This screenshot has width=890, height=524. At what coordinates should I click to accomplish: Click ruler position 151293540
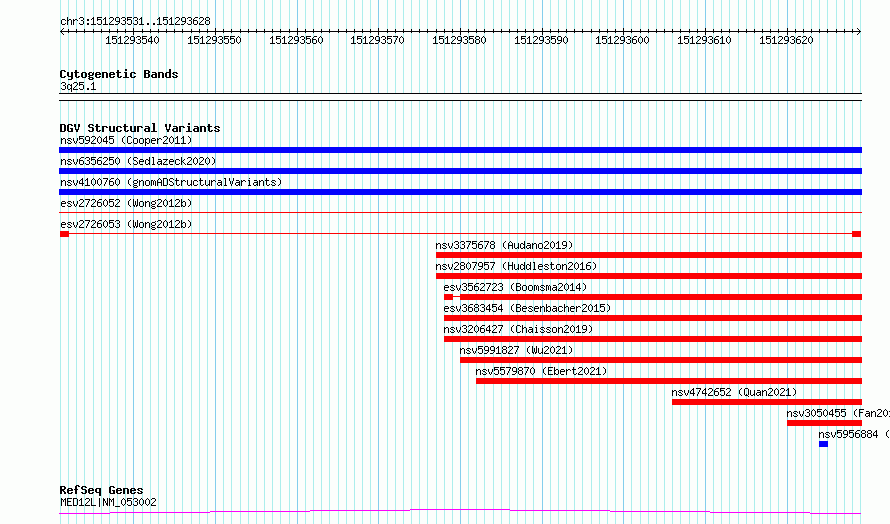[x=132, y=40]
